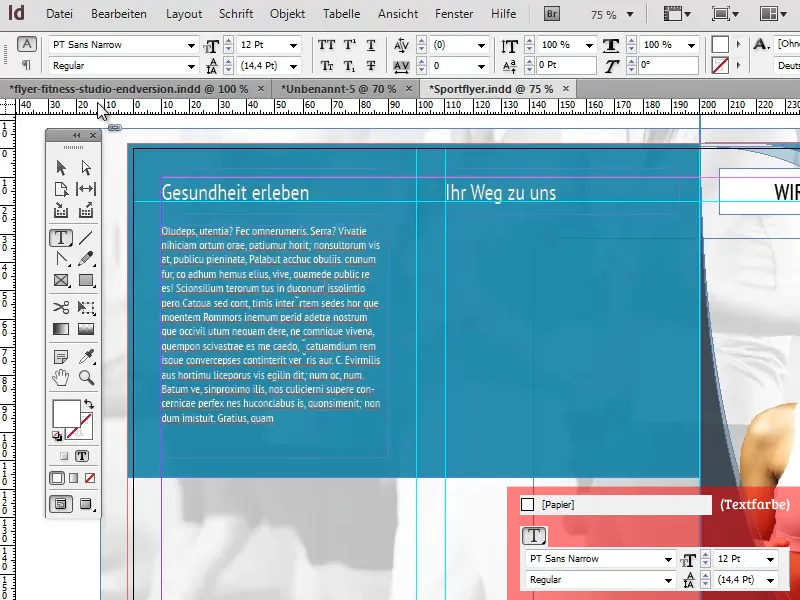Apply Gradient button in toolbox

(73, 478)
